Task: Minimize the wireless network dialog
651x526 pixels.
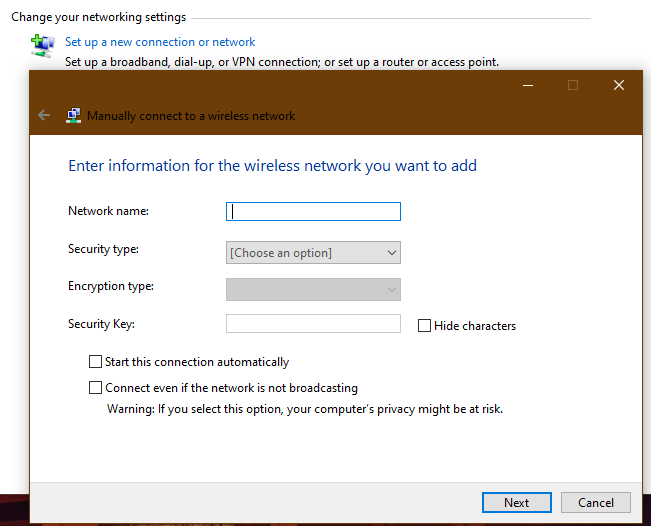Action: 528,85
